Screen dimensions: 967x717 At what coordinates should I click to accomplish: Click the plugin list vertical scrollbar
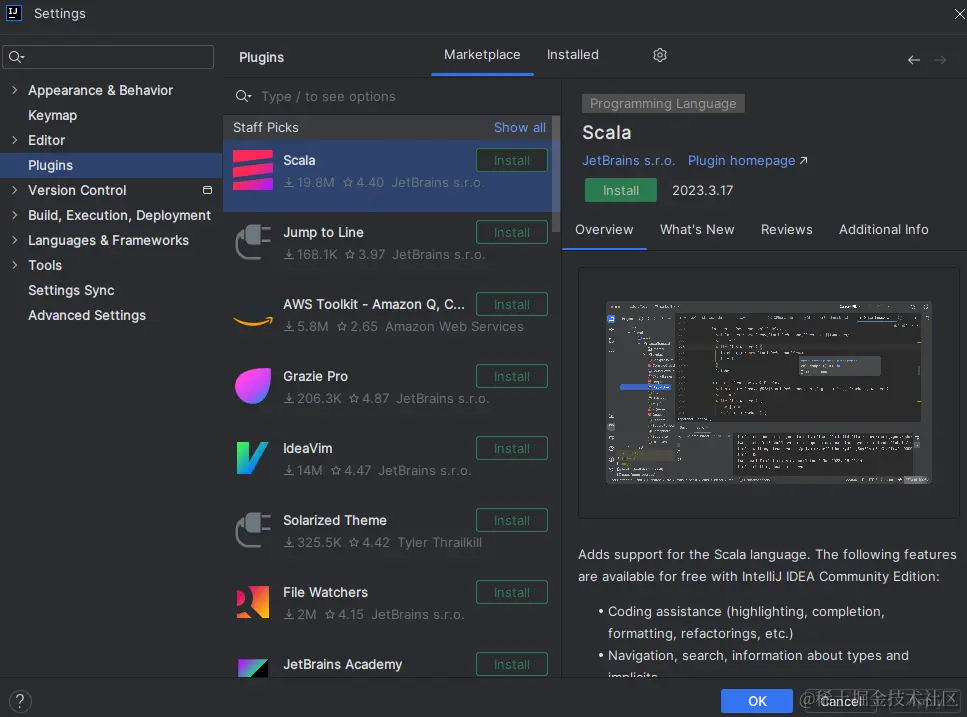556,174
